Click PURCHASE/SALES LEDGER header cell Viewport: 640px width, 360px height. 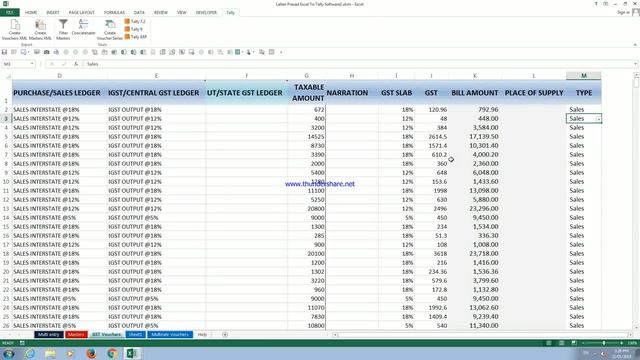pos(60,93)
